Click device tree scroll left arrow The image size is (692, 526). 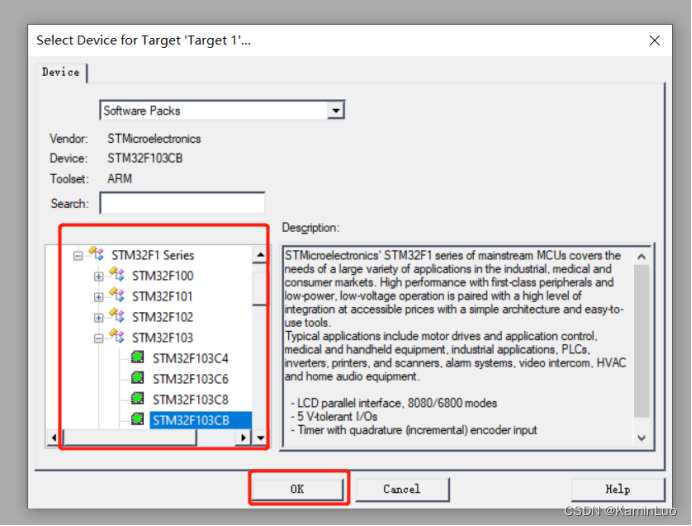[x=54, y=438]
